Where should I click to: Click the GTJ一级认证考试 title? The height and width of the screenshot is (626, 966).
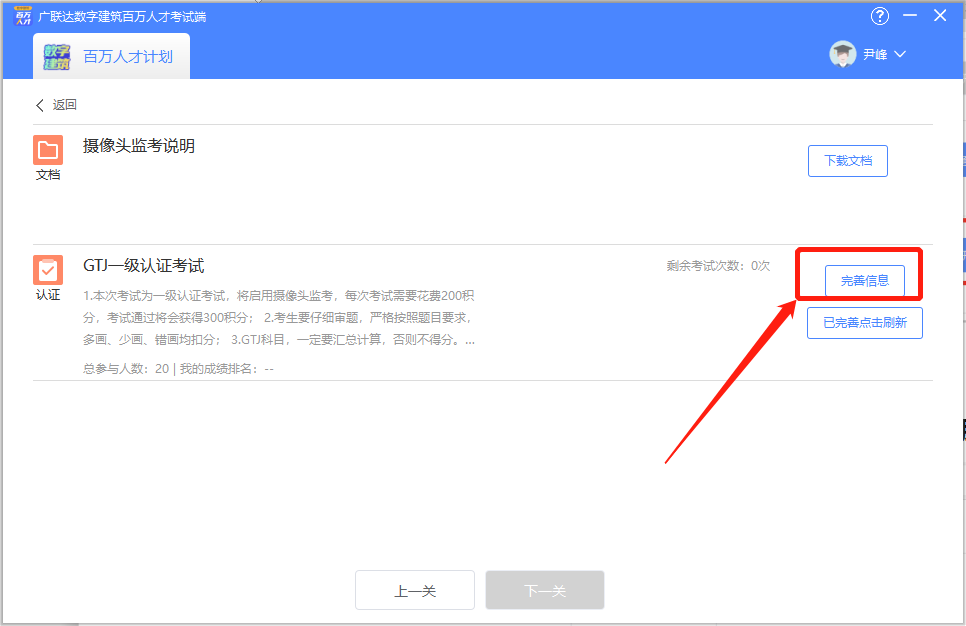pyautogui.click(x=144, y=266)
